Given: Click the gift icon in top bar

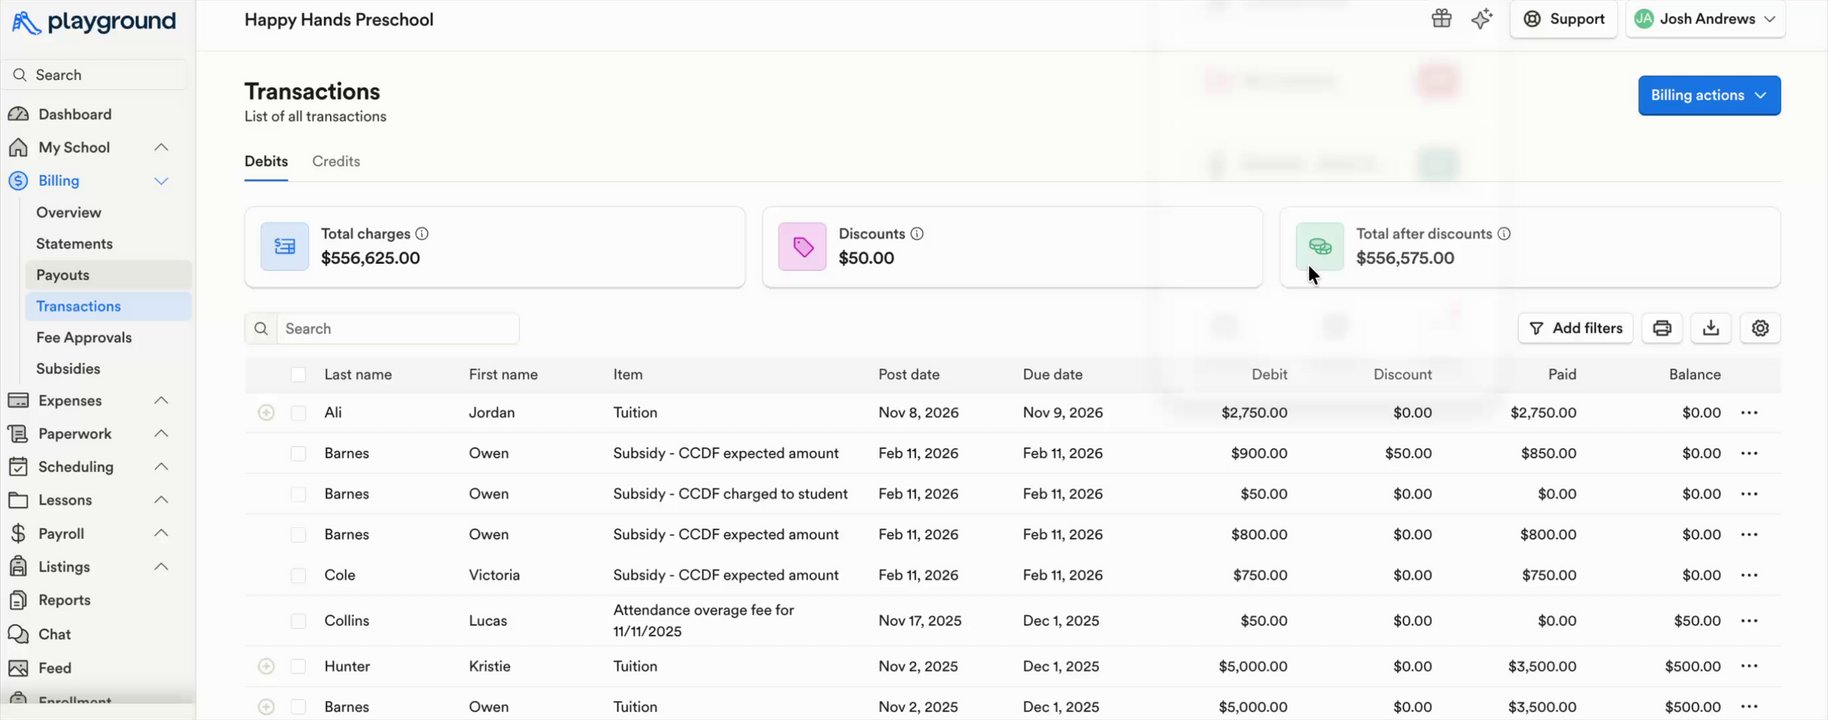Looking at the screenshot, I should click(x=1441, y=19).
